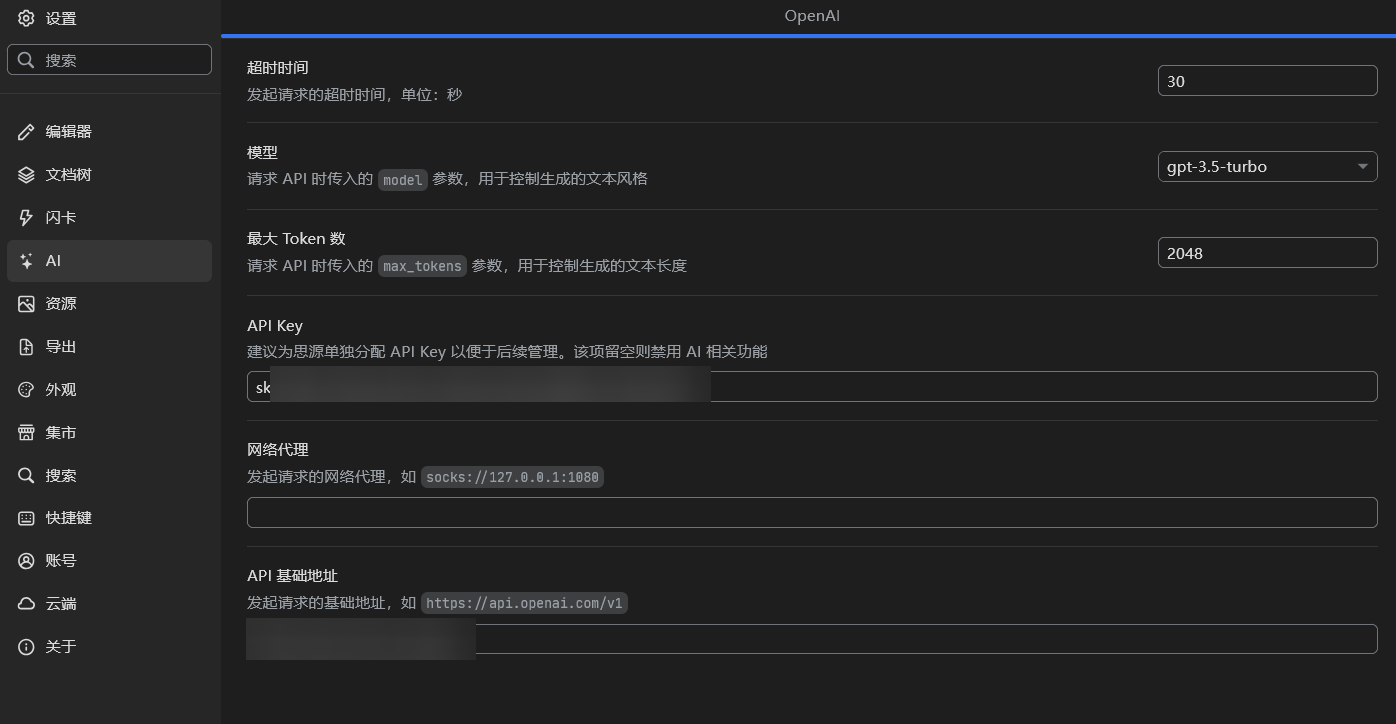The width and height of the screenshot is (1396, 724).
Task: Click the 最大 Token 数 heading
Action: tap(296, 239)
